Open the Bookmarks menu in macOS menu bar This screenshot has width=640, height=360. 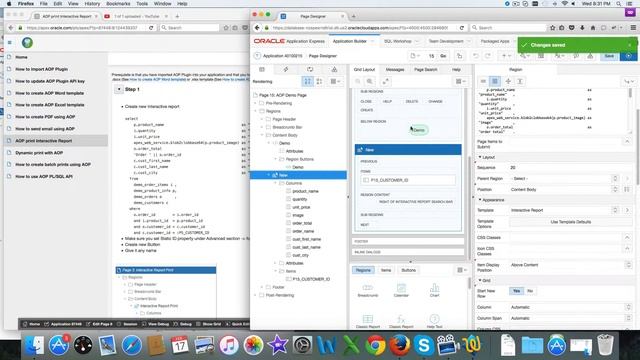(x=118, y=4)
